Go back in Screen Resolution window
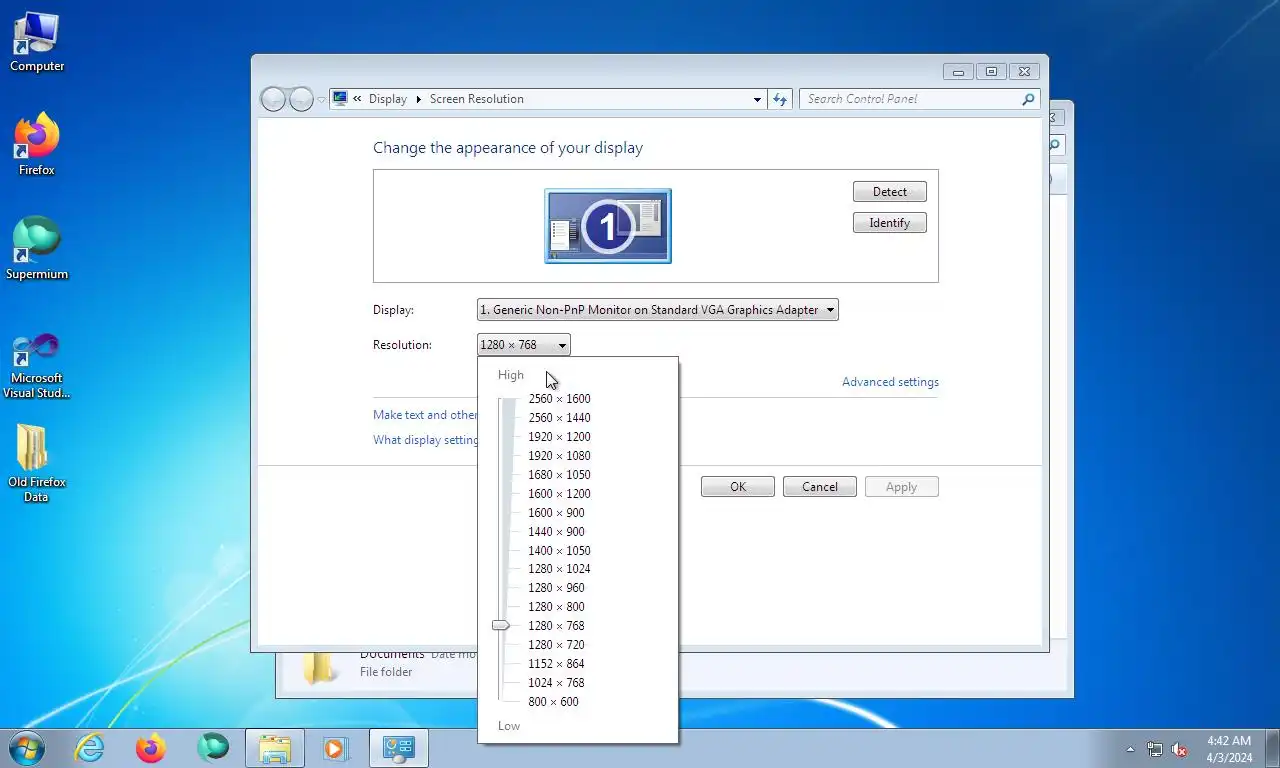 [273, 99]
